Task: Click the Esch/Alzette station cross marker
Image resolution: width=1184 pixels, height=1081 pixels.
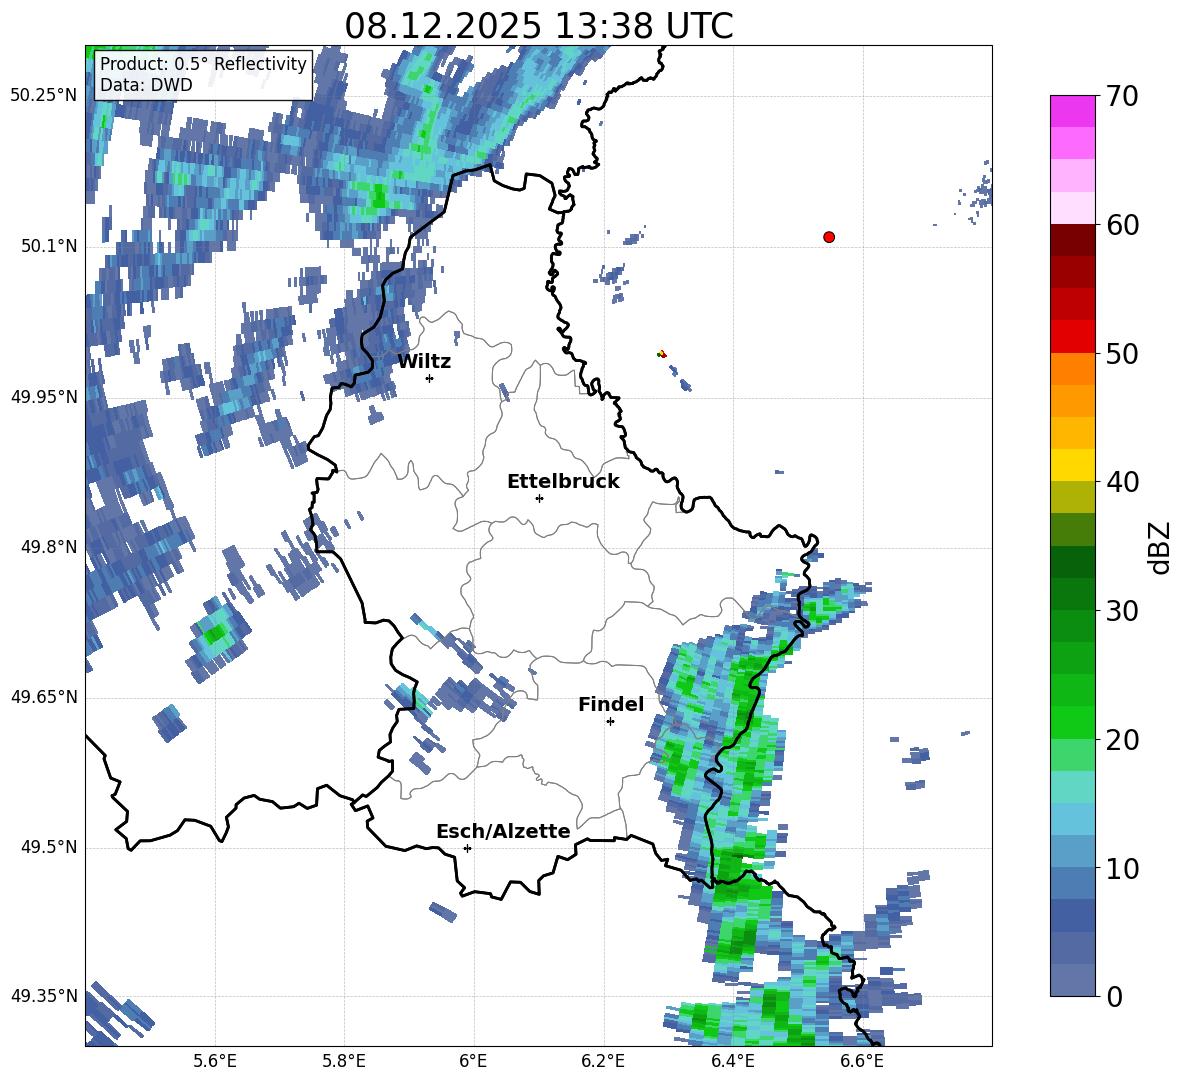Action: 467,848
